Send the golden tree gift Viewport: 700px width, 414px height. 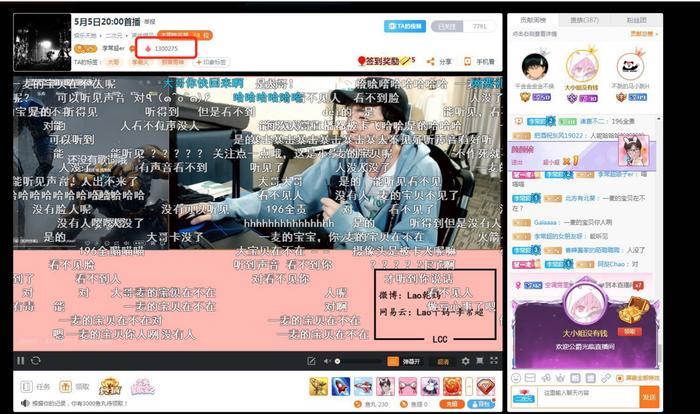pyautogui.click(x=318, y=386)
